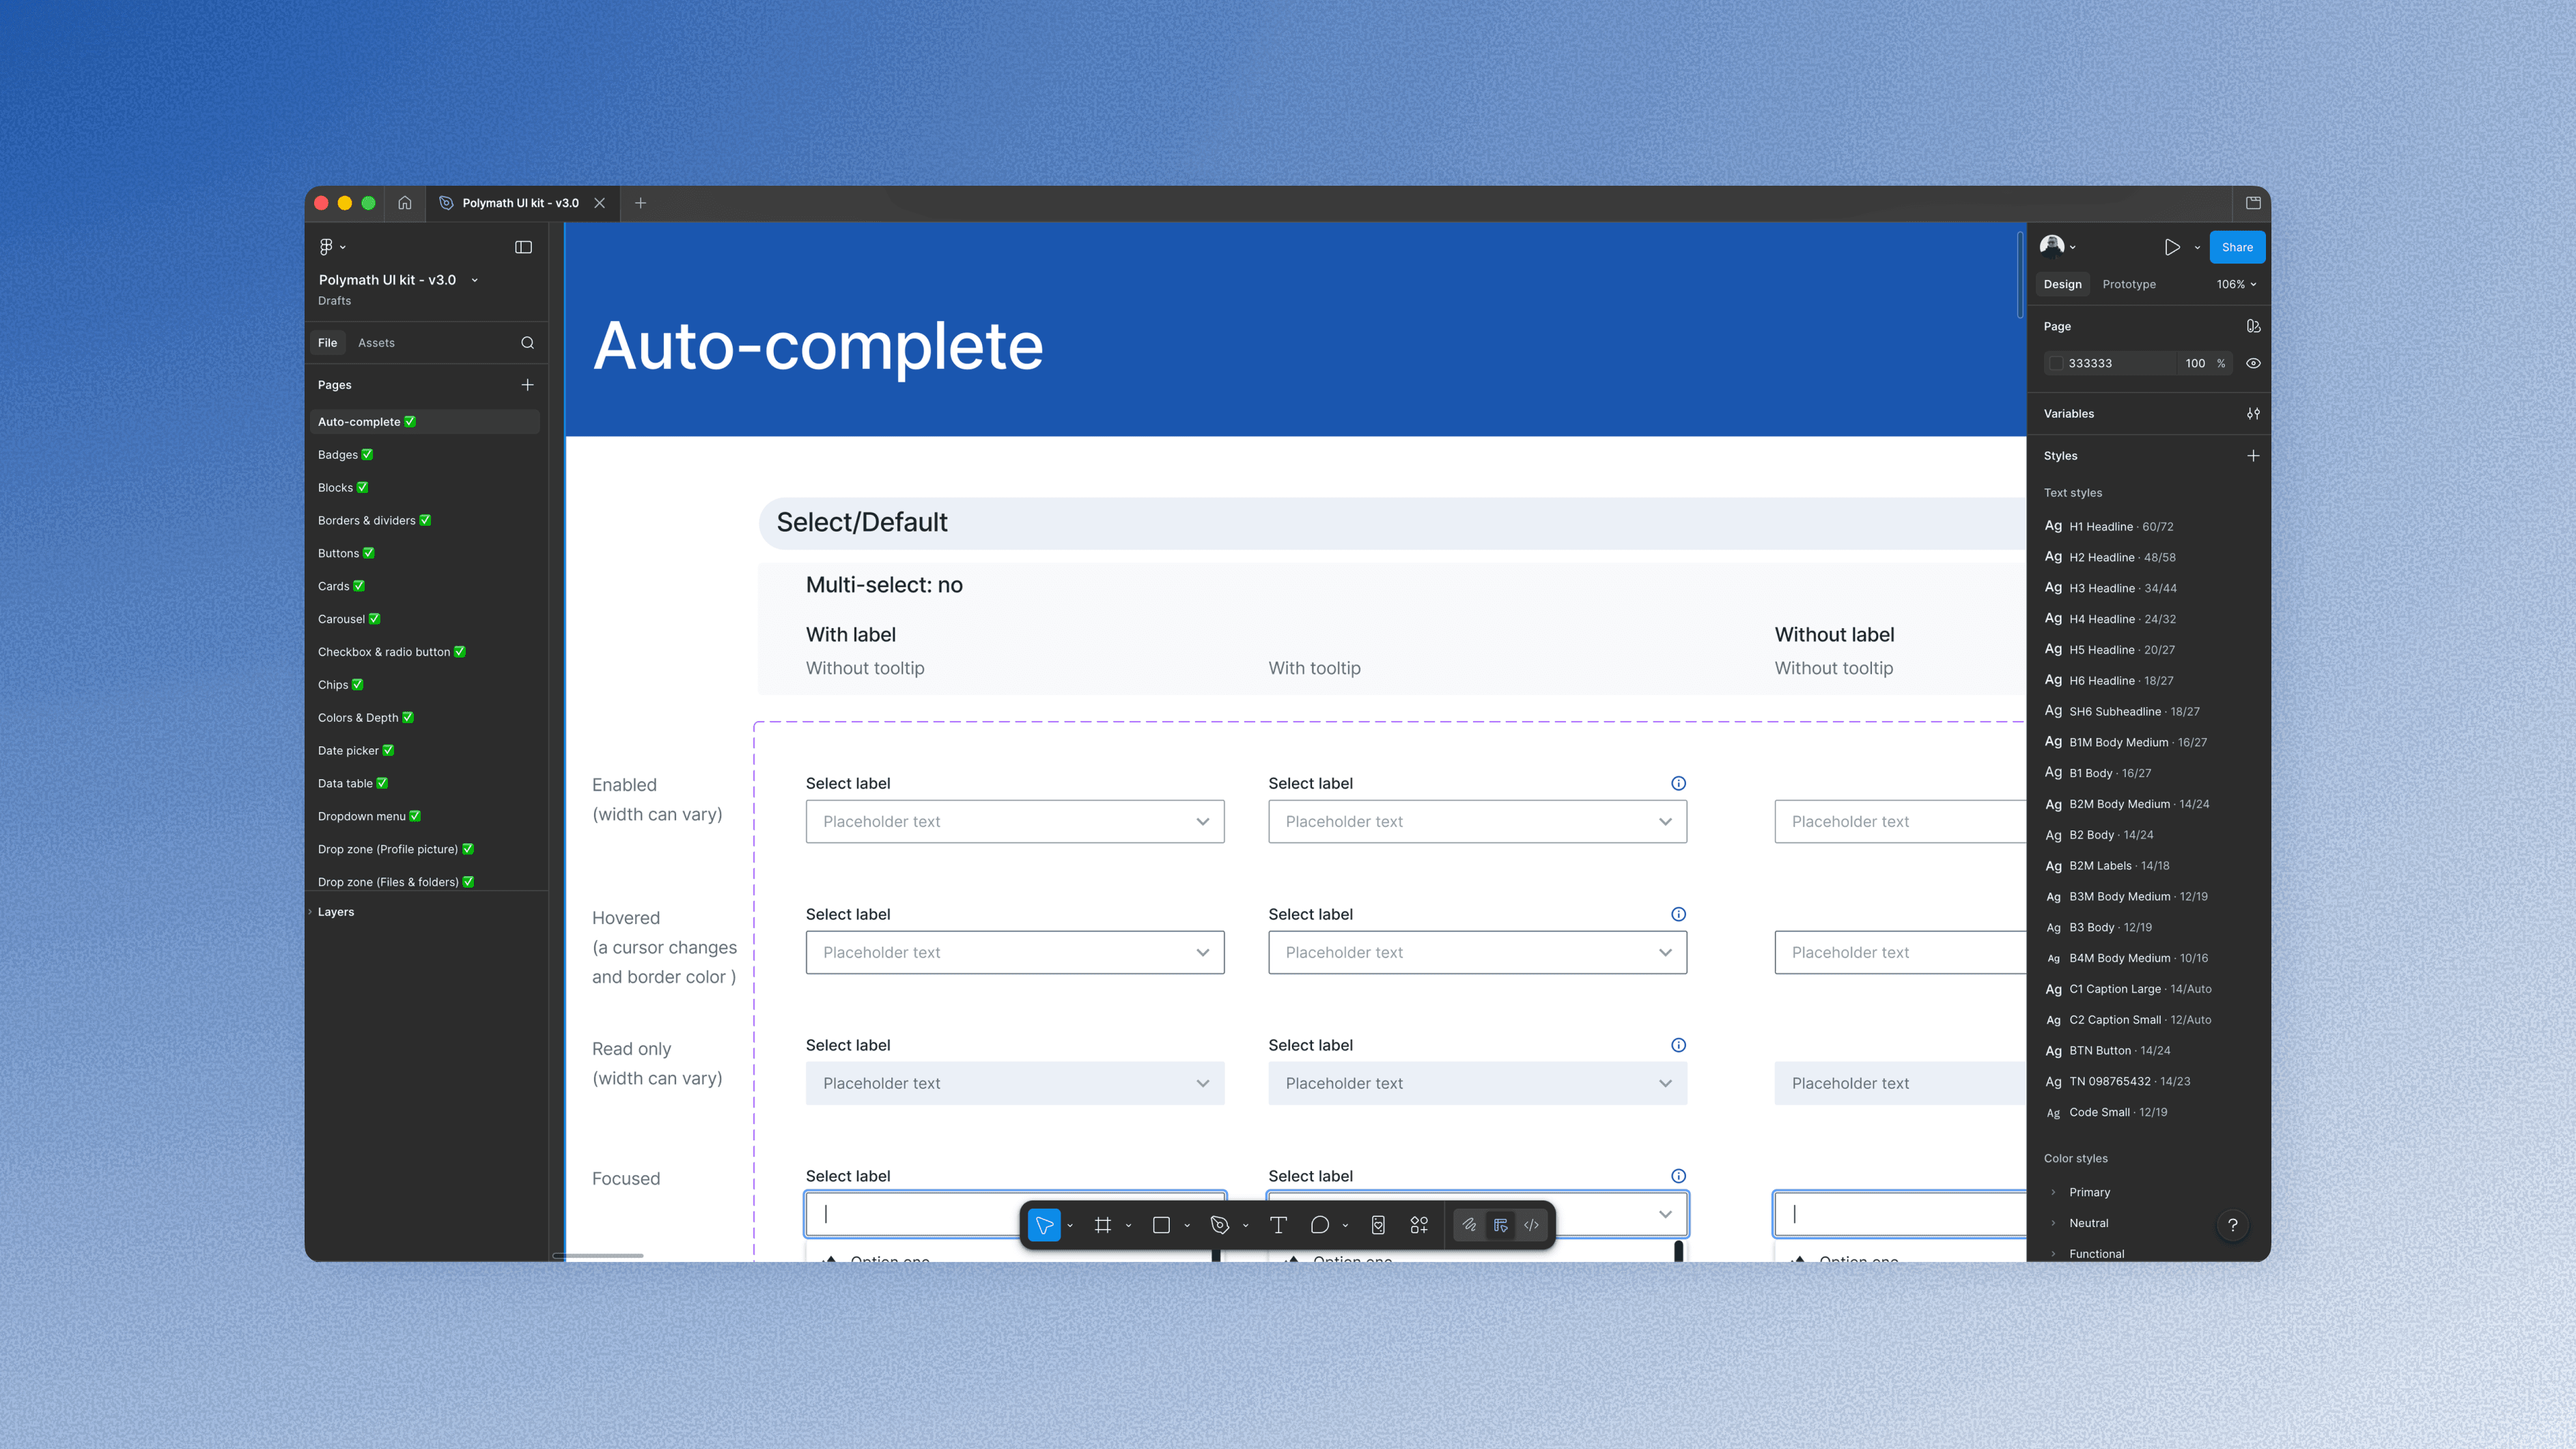
Task: Open the Actions tool with plus shapes
Action: coord(1419,1225)
